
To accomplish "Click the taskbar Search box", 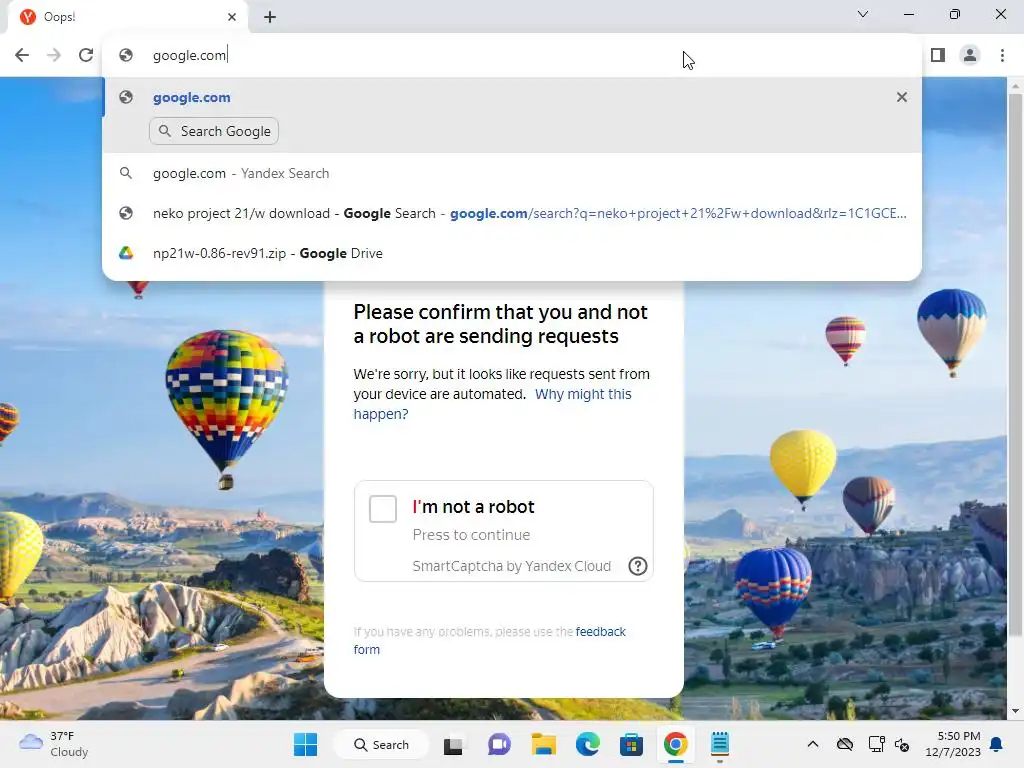I will coord(381,744).
